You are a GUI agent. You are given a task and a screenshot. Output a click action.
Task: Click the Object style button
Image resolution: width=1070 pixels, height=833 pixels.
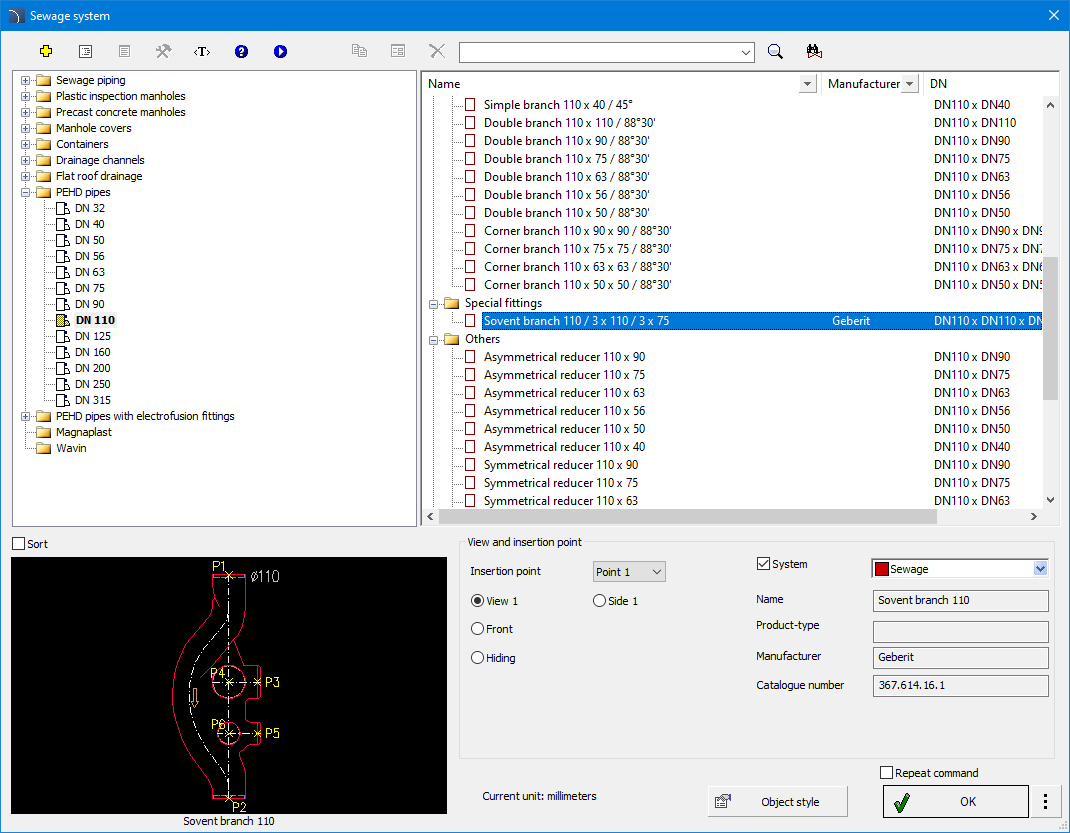tap(777, 801)
